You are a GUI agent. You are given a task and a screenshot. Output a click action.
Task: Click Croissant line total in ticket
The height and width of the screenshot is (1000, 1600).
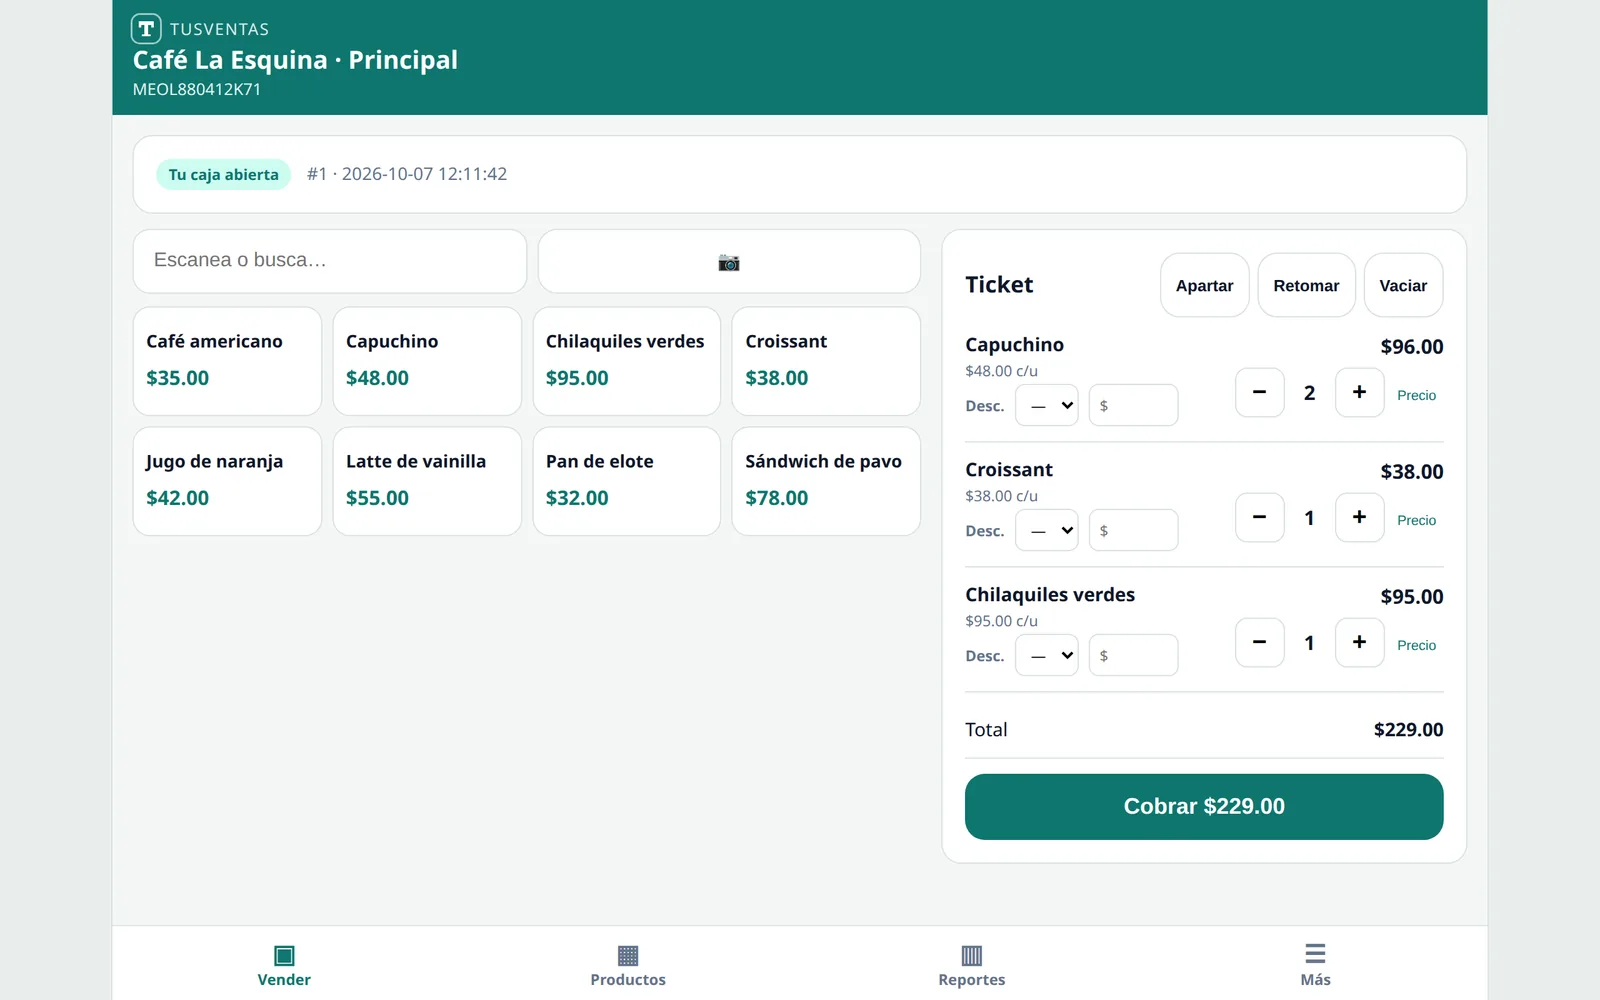[x=1412, y=472]
